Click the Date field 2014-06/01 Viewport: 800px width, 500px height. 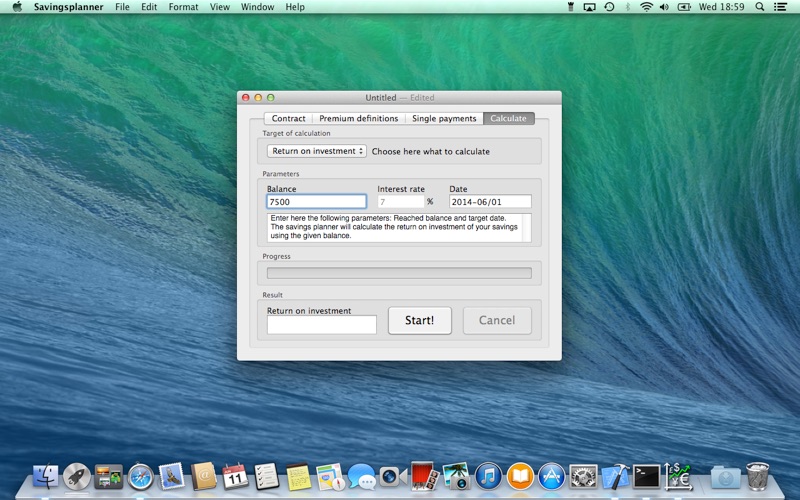coord(490,202)
